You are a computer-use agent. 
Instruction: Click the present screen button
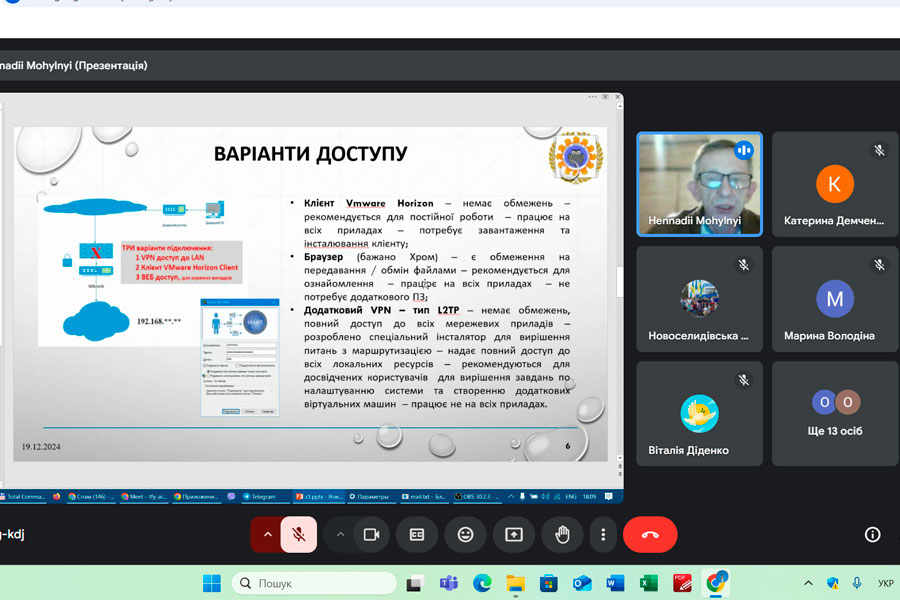click(514, 535)
